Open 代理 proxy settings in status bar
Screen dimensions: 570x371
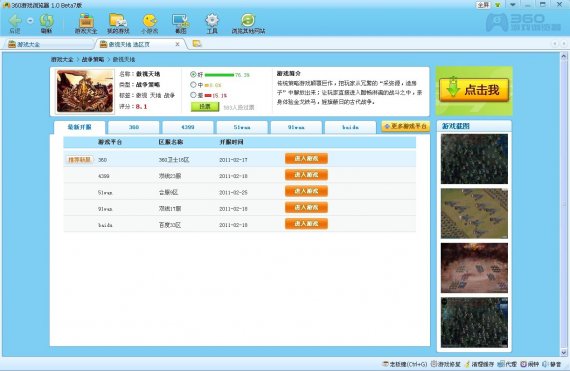point(507,364)
